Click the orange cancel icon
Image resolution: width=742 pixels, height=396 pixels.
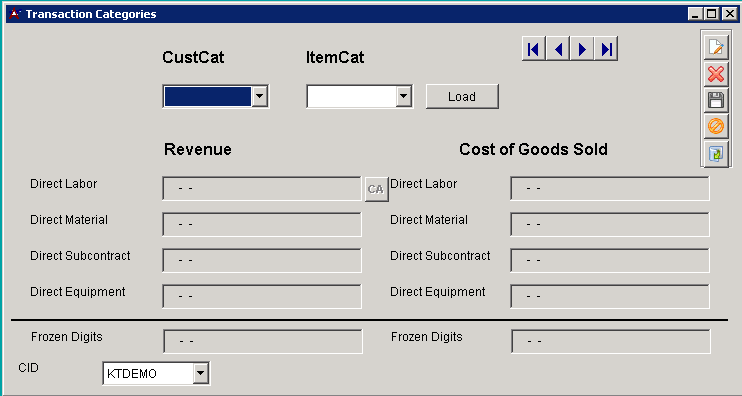click(716, 127)
